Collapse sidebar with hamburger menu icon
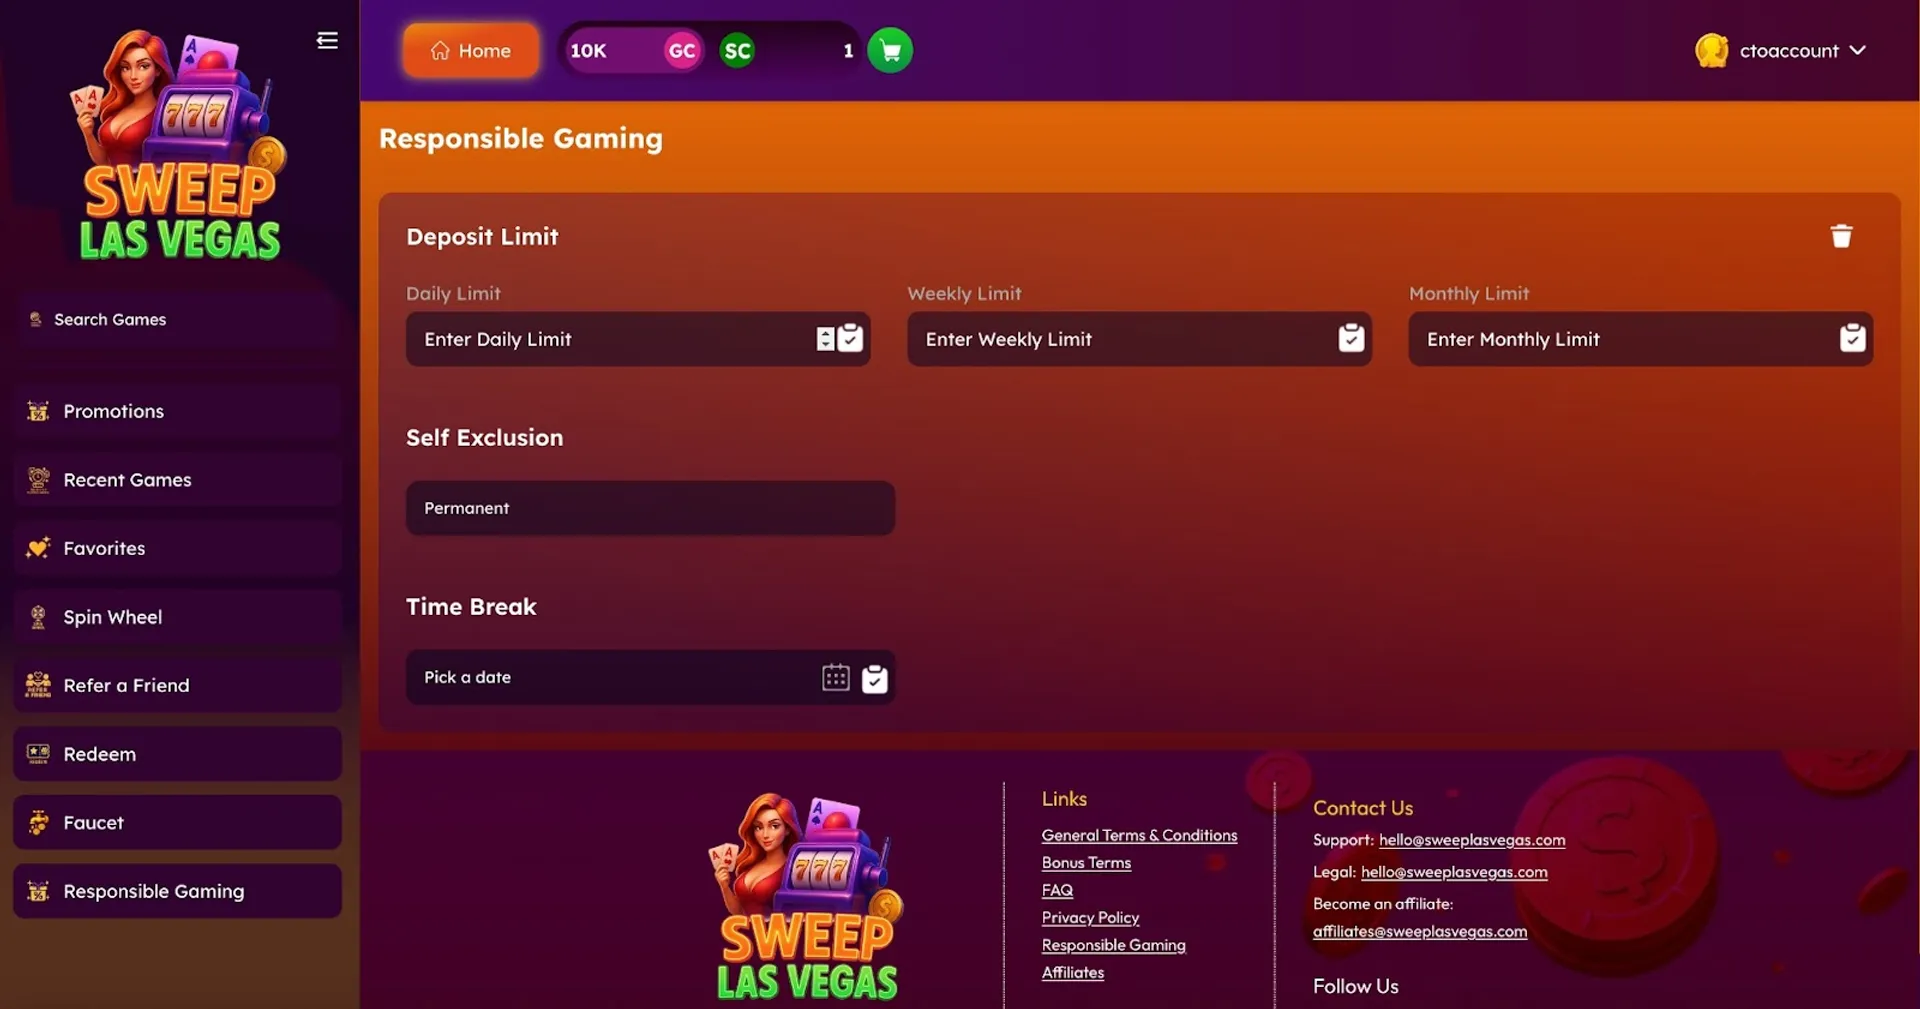Screen dimensions: 1920x1009 (x=327, y=40)
